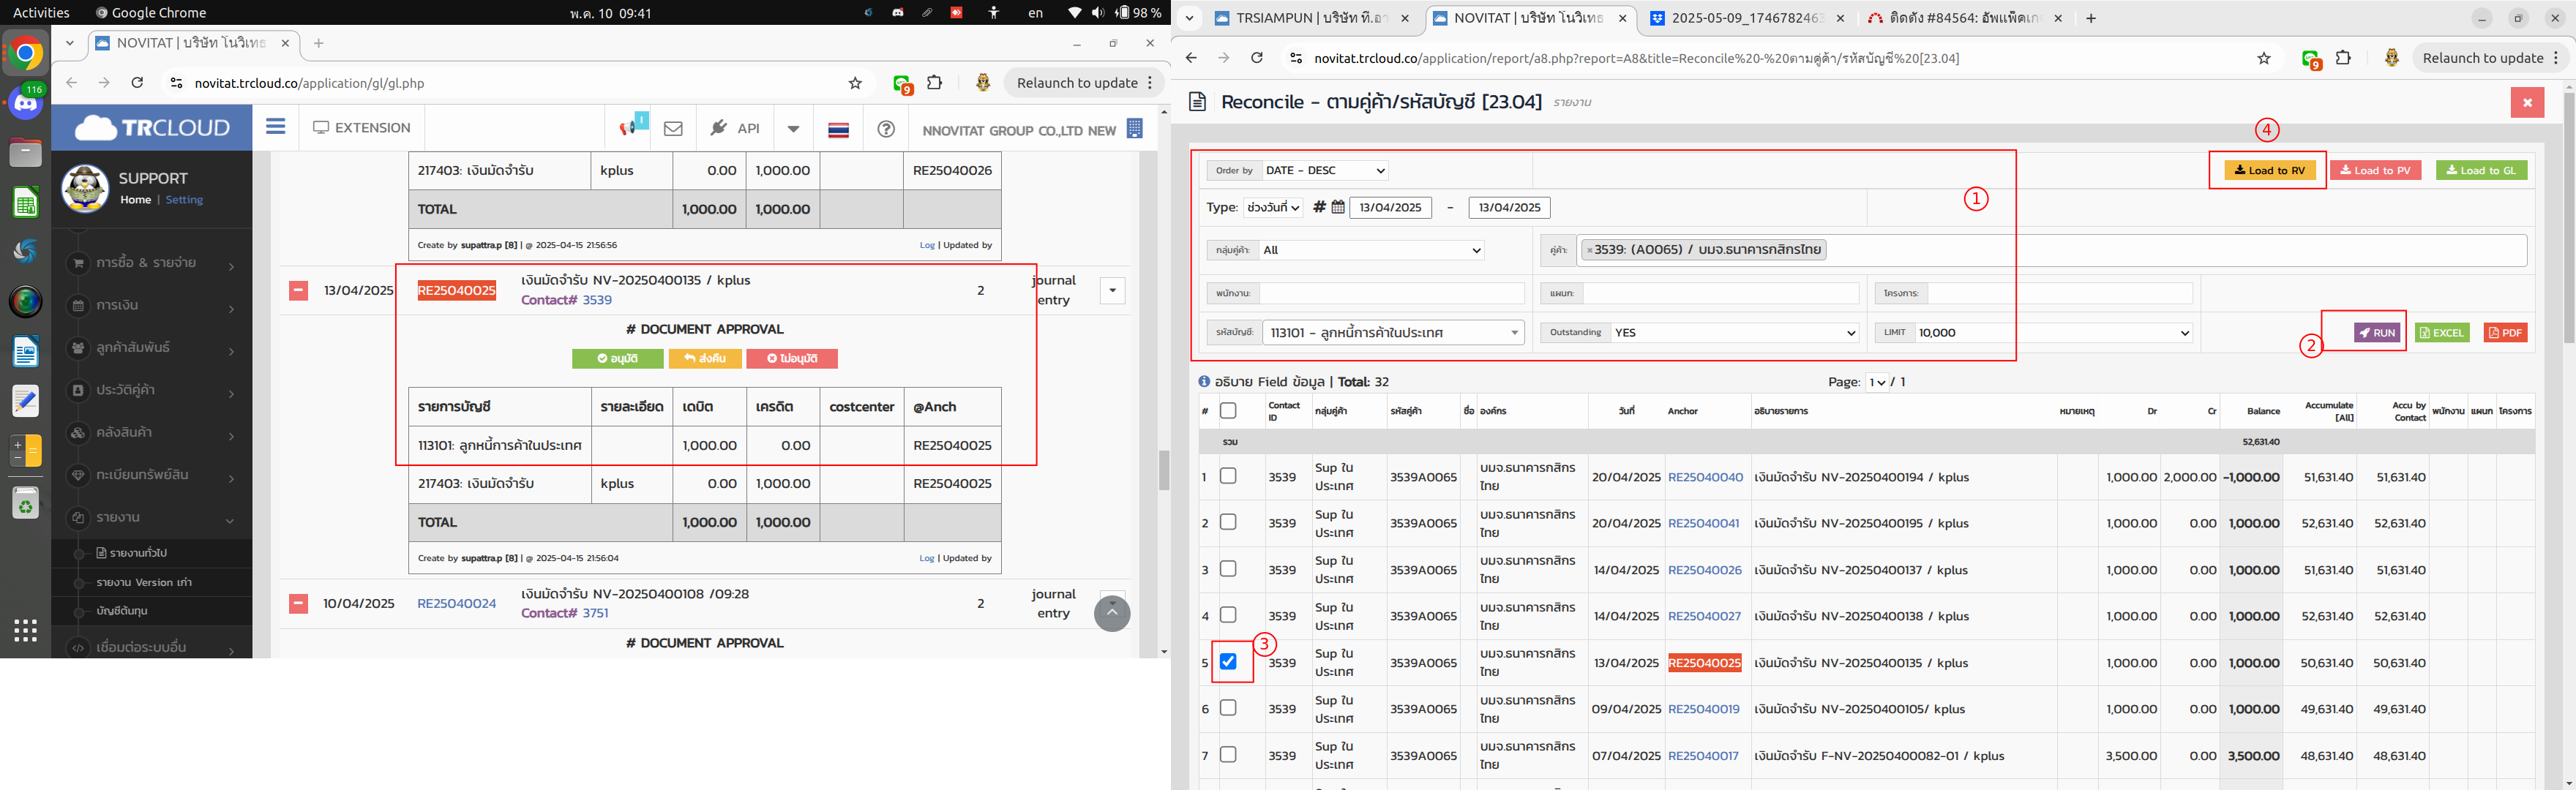Open Files from the Ubuntu dock
The image size is (2576, 790).
(26, 153)
